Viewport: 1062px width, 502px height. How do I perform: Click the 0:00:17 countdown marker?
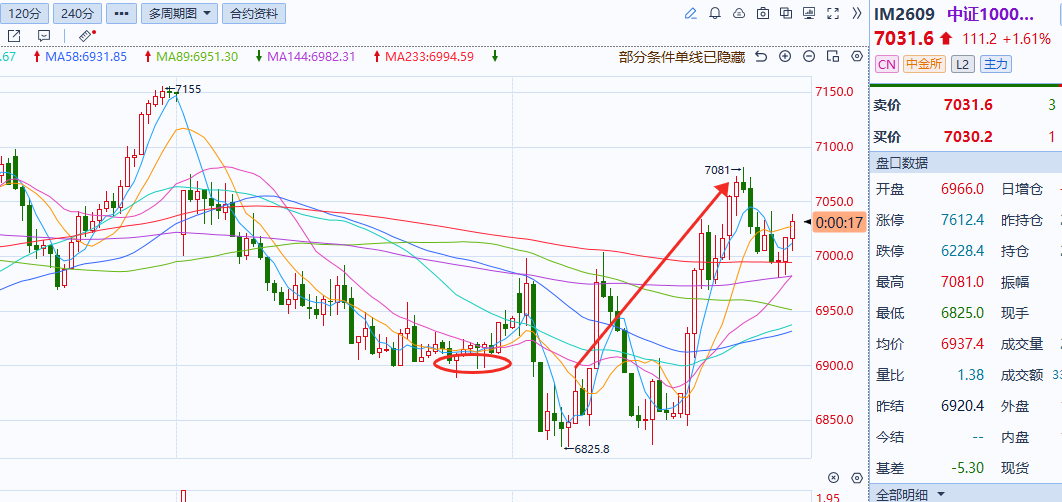click(839, 222)
